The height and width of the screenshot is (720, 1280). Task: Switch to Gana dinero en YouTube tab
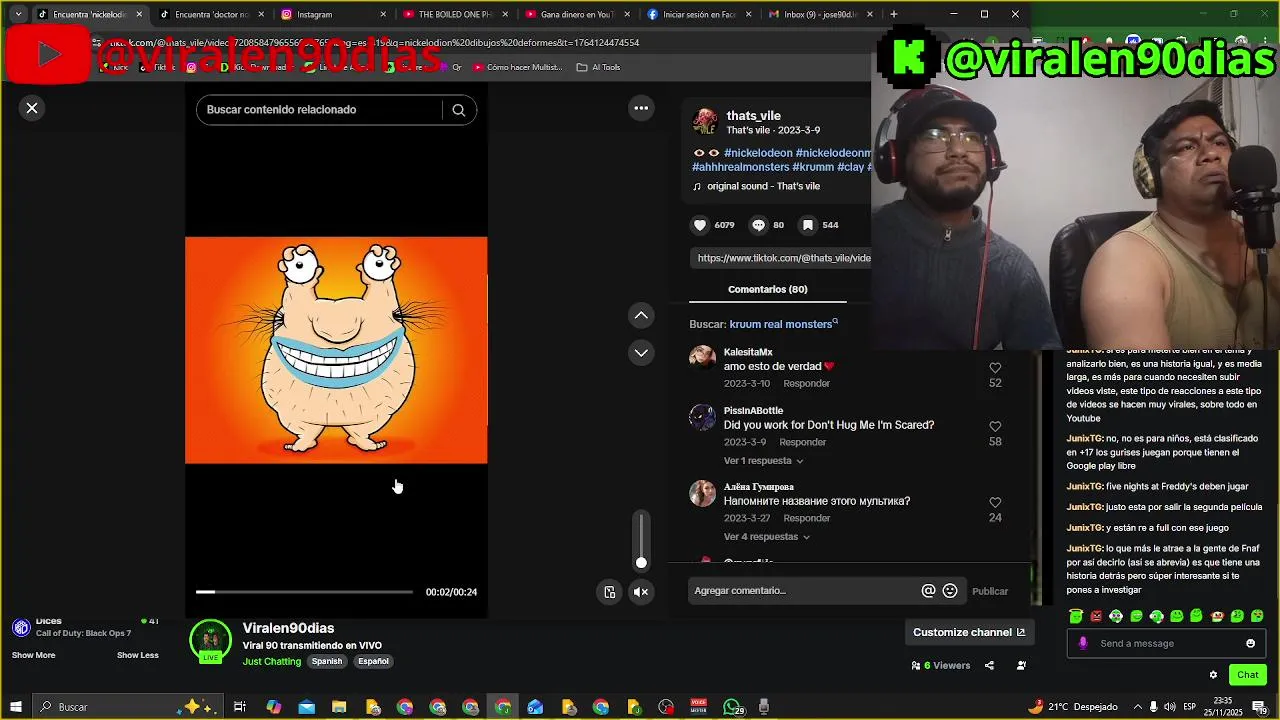[x=577, y=15]
